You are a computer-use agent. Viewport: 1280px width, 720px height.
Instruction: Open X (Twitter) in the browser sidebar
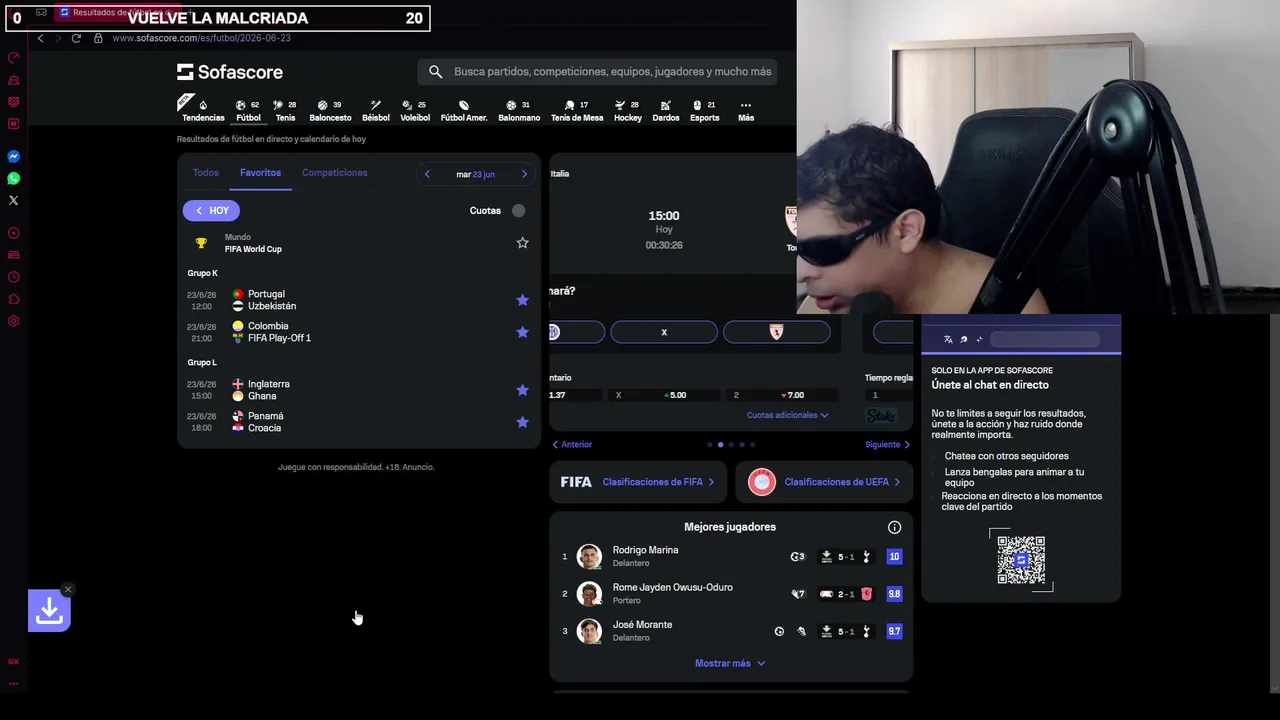[14, 200]
